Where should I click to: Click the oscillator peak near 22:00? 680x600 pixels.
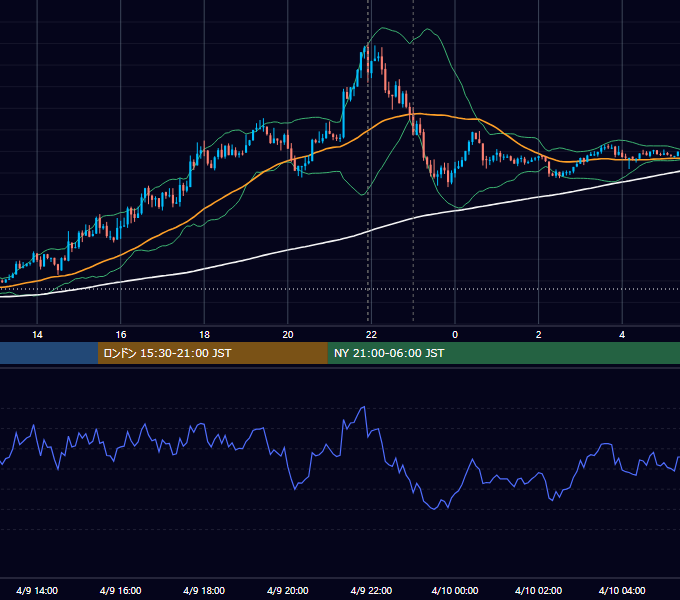coord(363,408)
